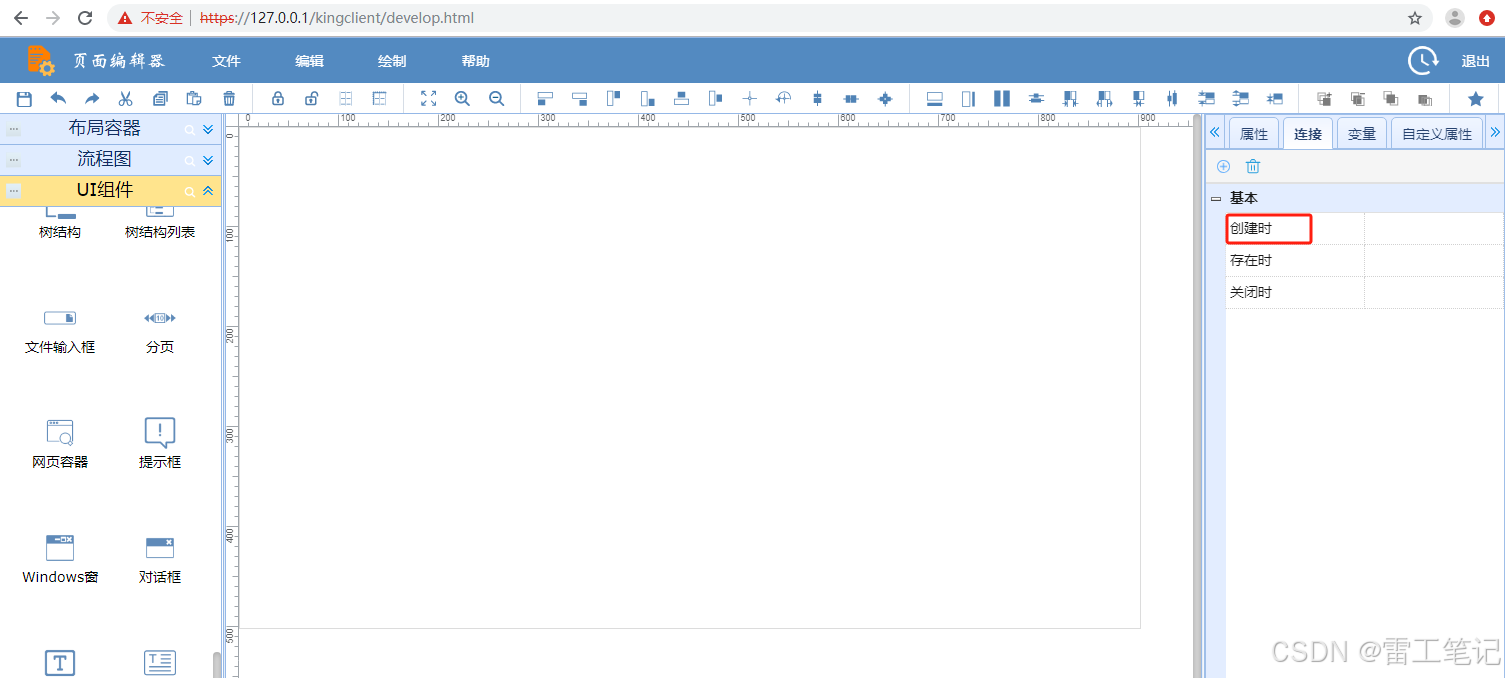Zoom out with the magnifier minus icon

coord(496,98)
